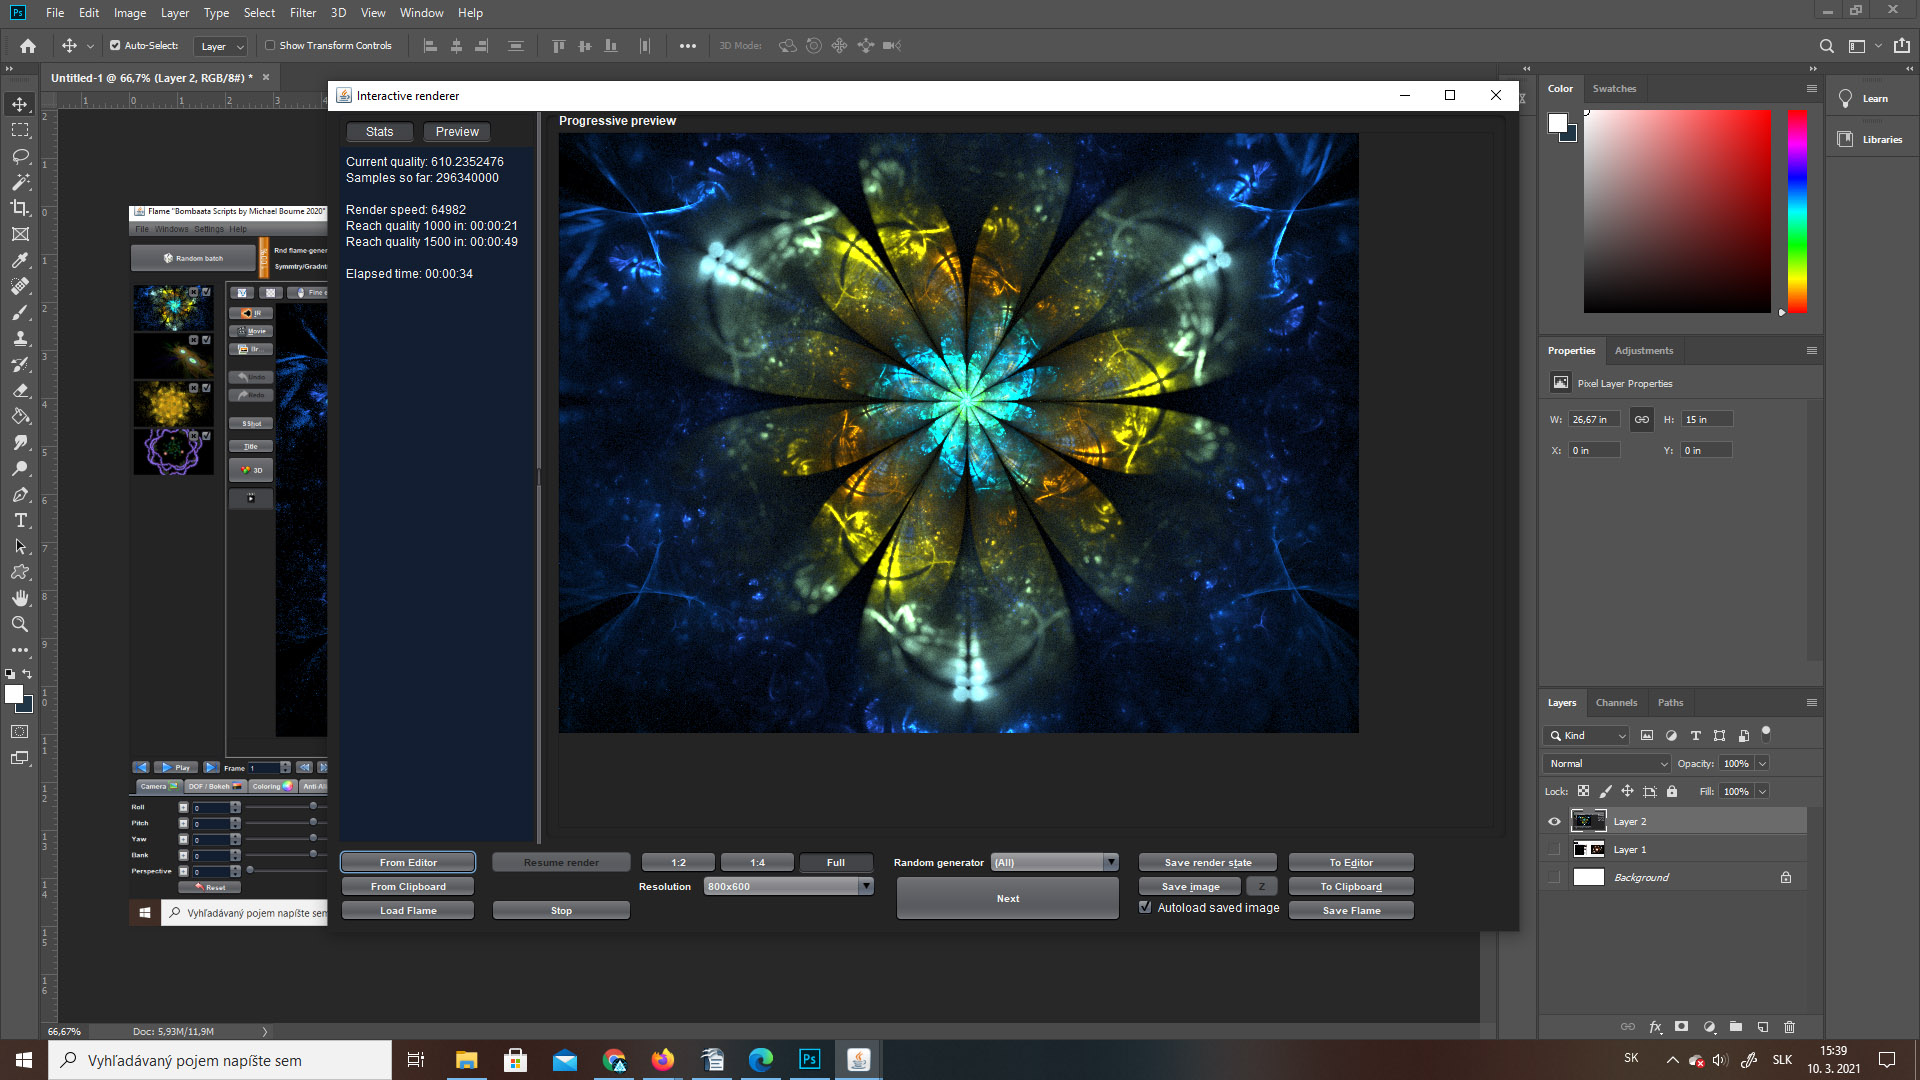Toggle the layer filter on/off switch
Image resolution: width=1920 pixels, height=1080 pixels.
(1766, 732)
